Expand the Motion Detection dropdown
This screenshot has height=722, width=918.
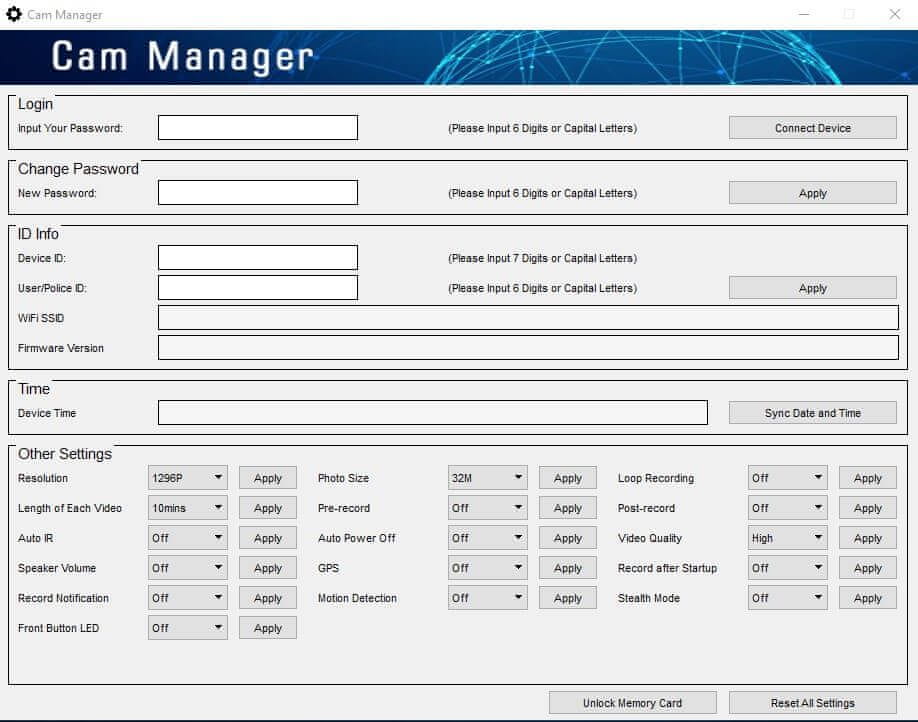coord(488,598)
